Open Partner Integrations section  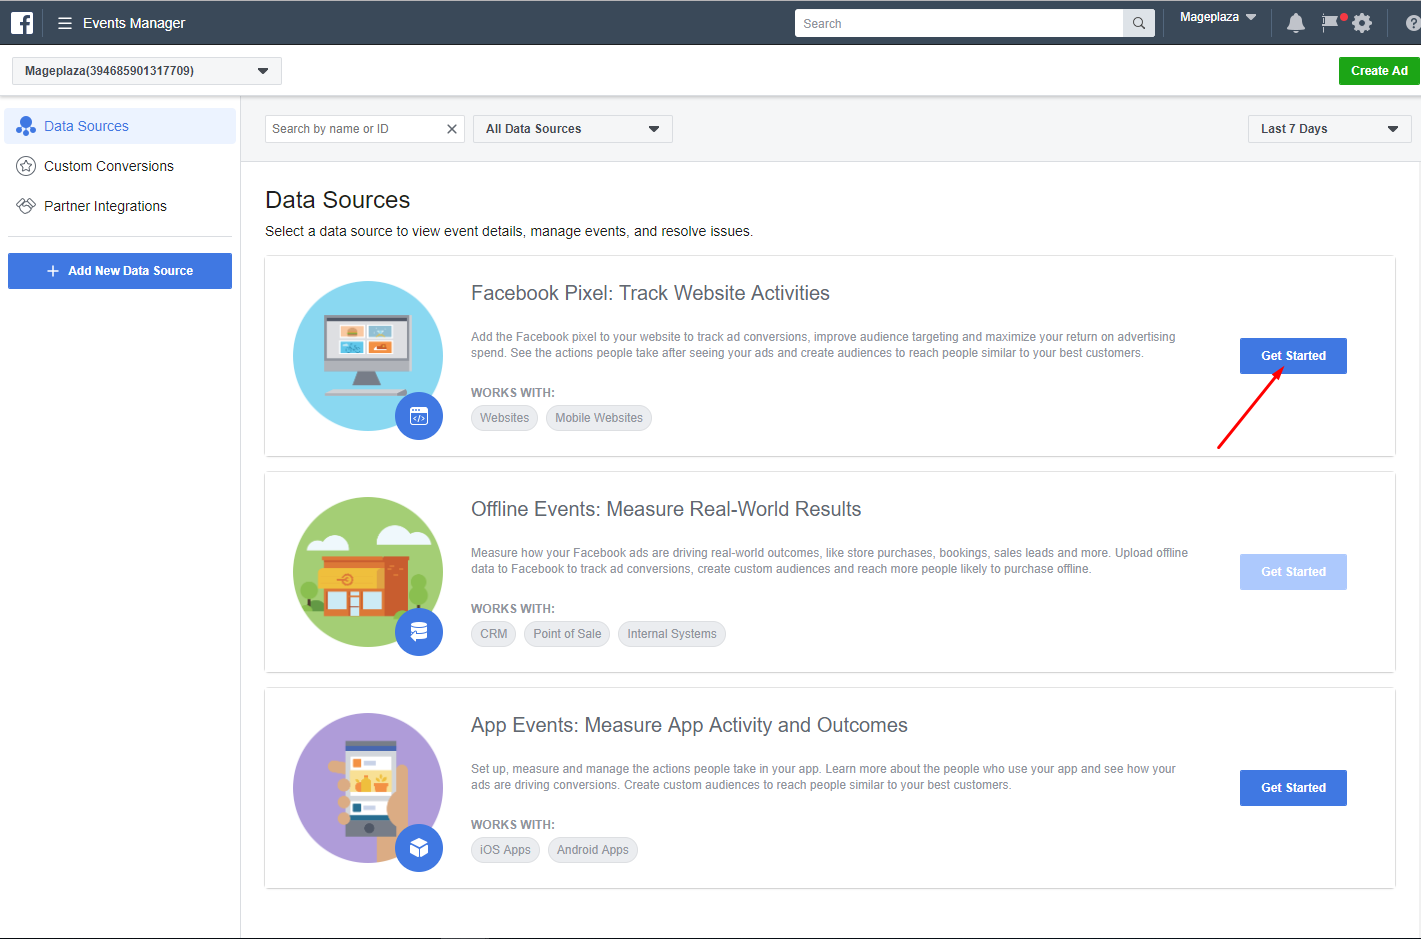click(105, 206)
